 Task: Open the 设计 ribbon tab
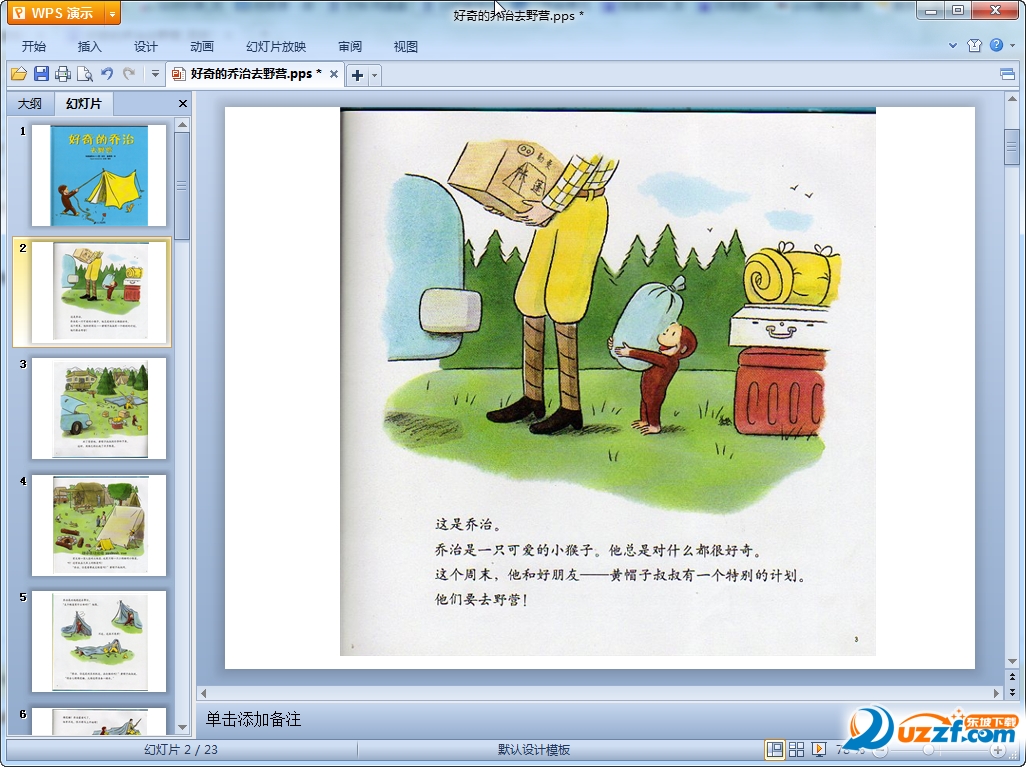(x=145, y=46)
